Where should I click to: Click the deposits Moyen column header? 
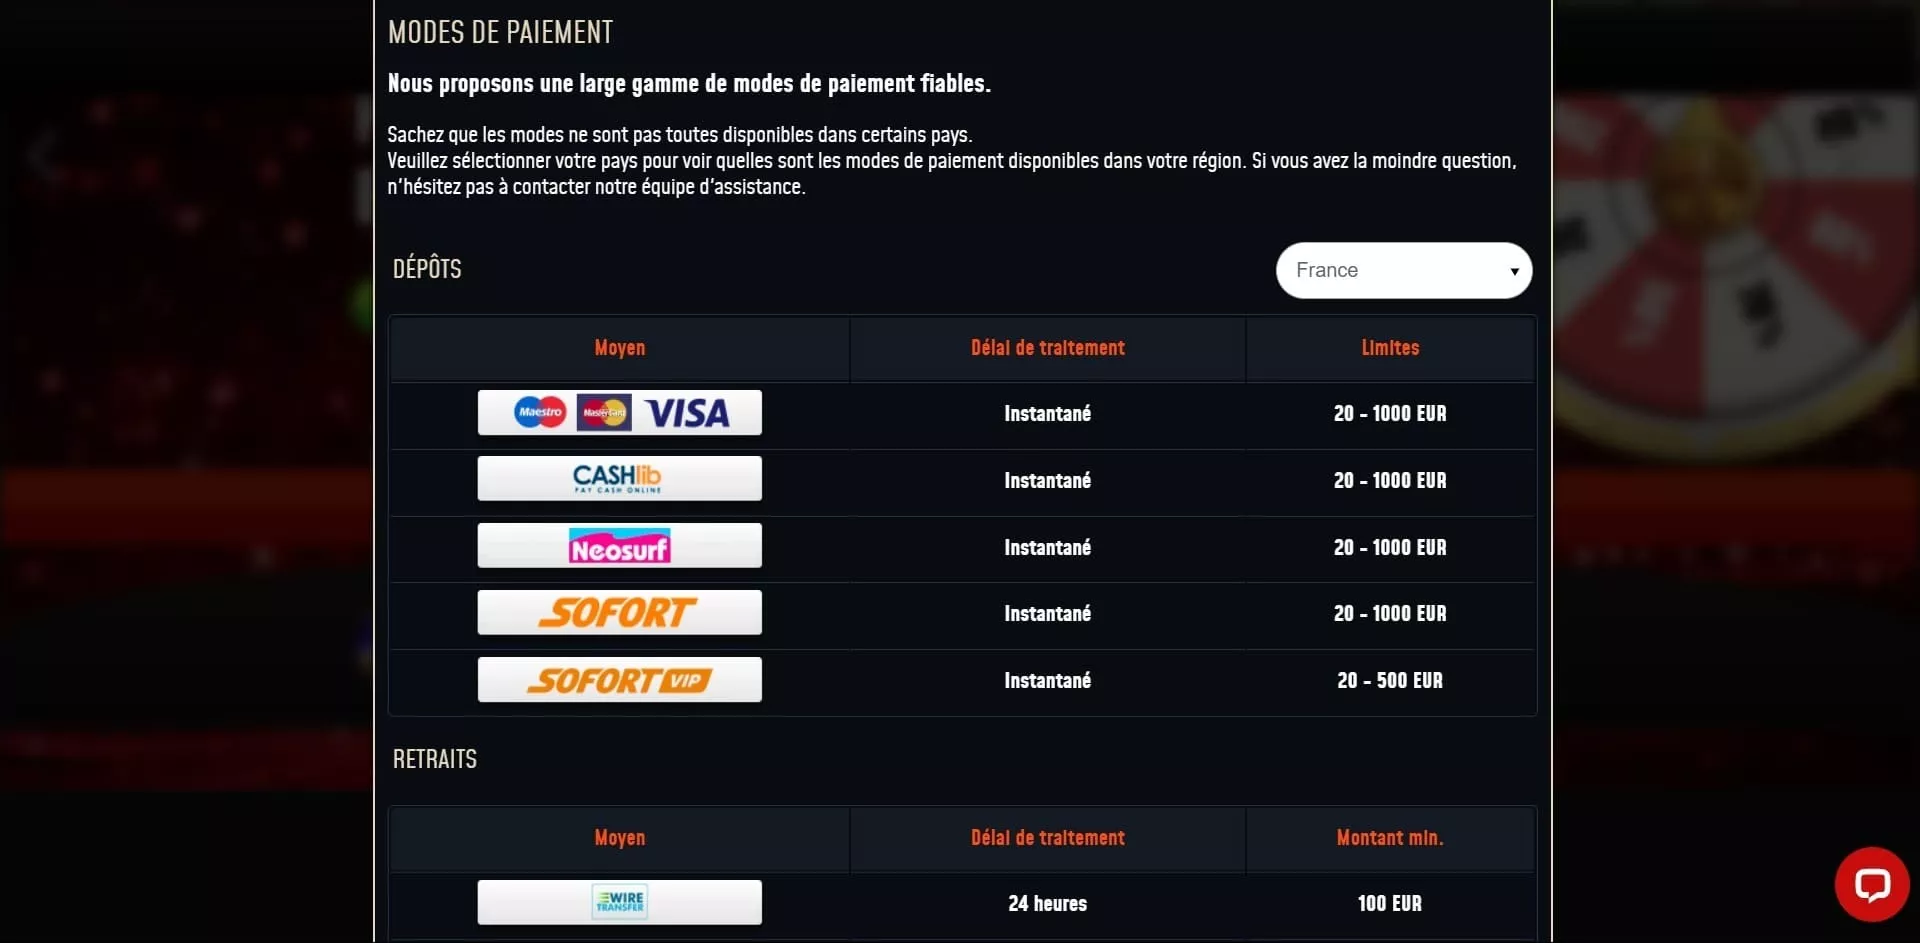620,348
